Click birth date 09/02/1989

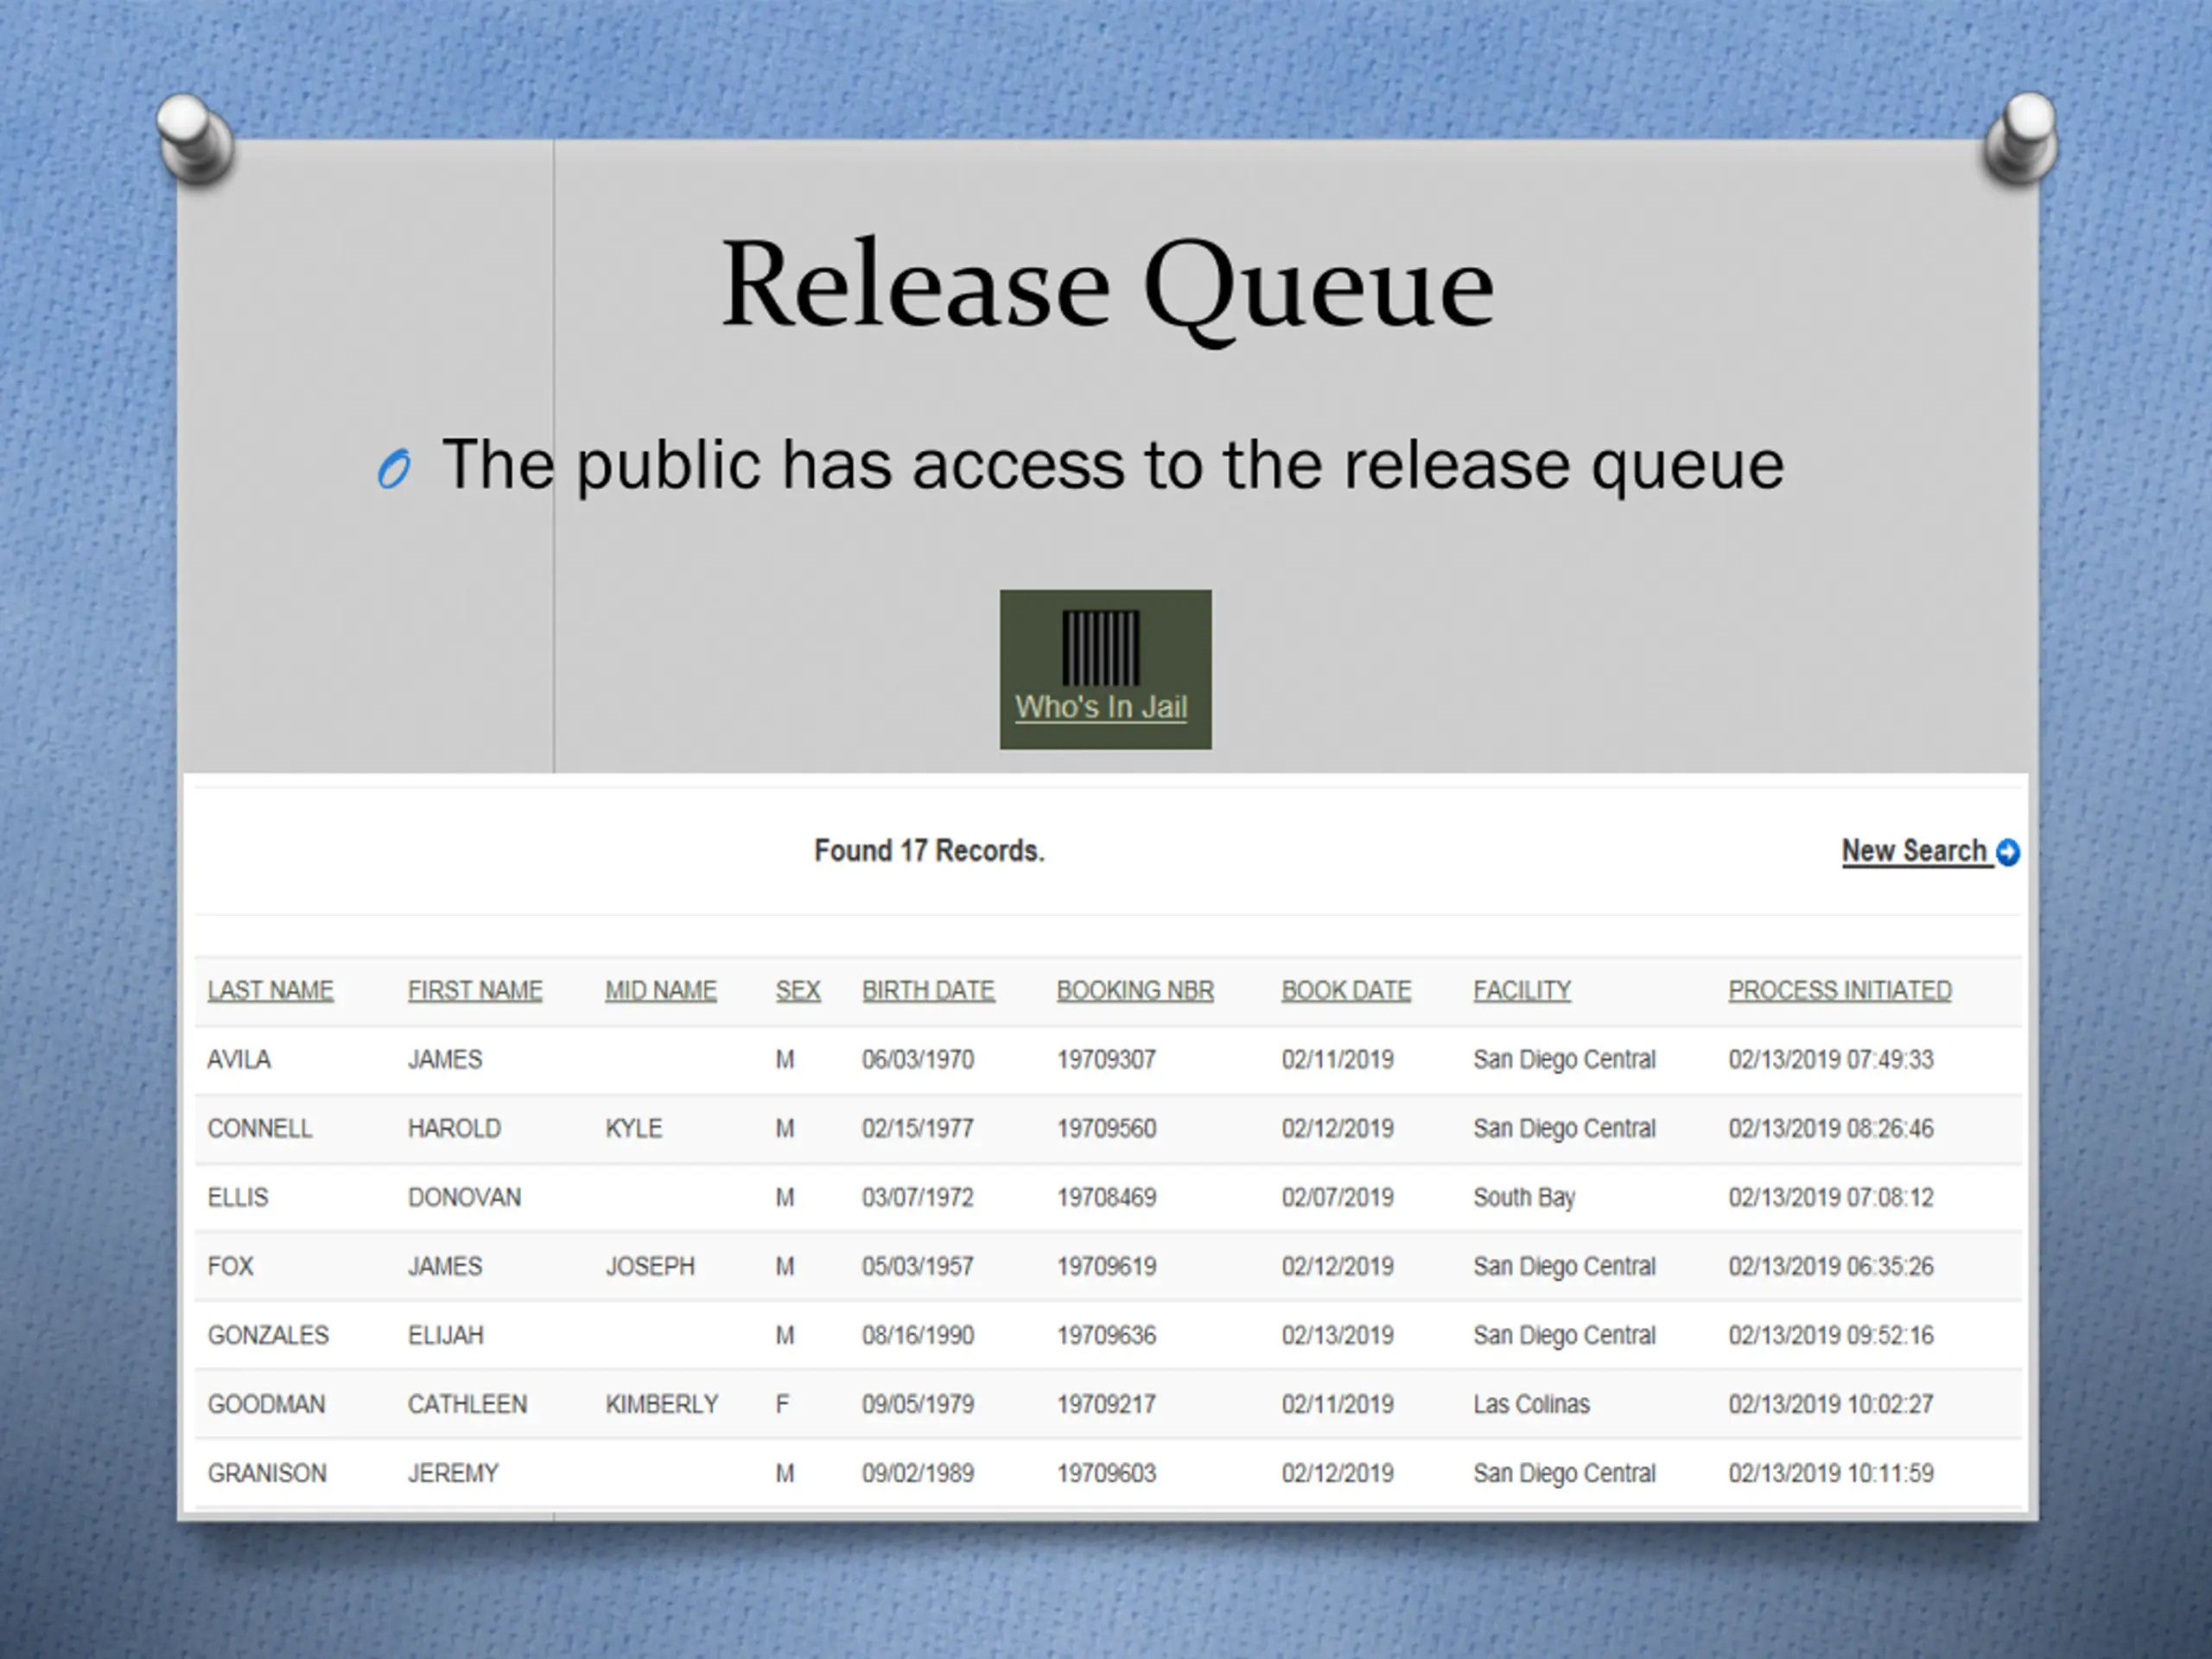click(x=918, y=1474)
